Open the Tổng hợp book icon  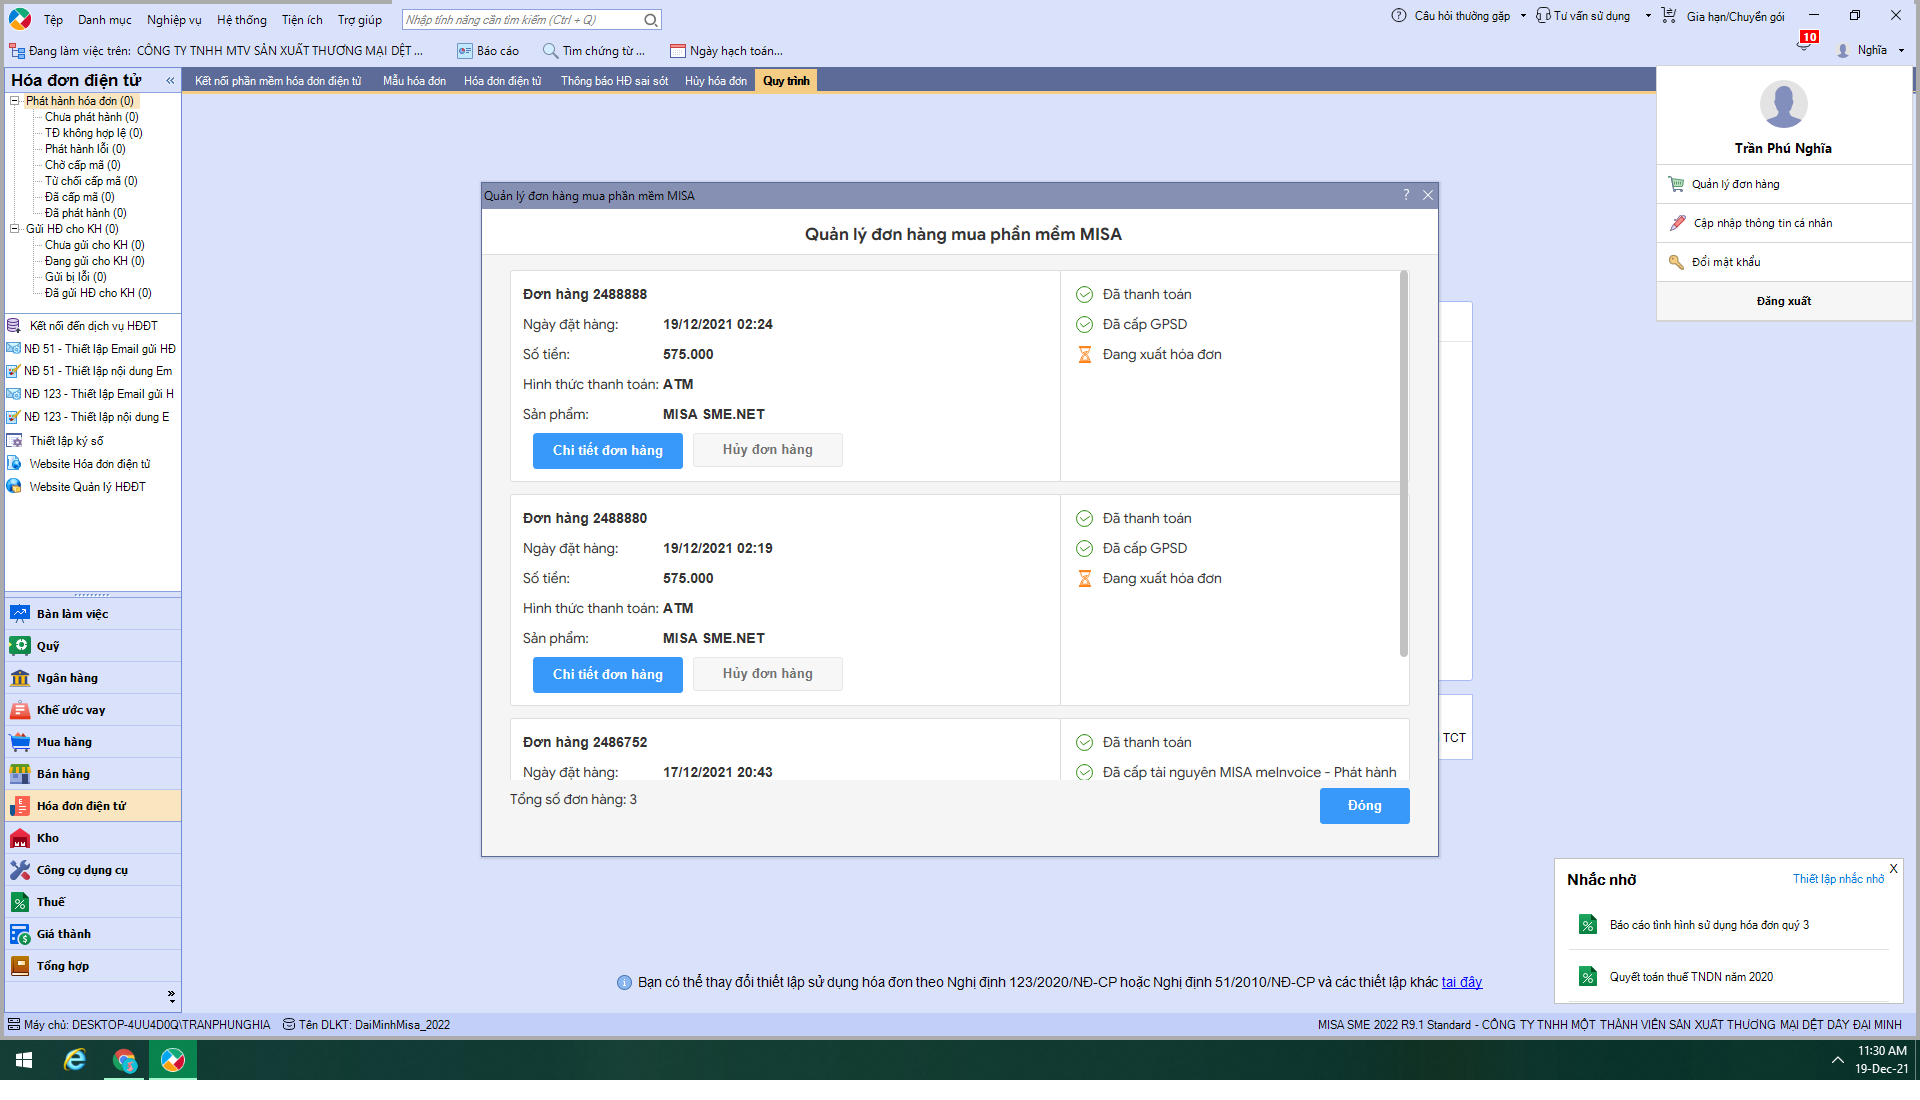20,966
